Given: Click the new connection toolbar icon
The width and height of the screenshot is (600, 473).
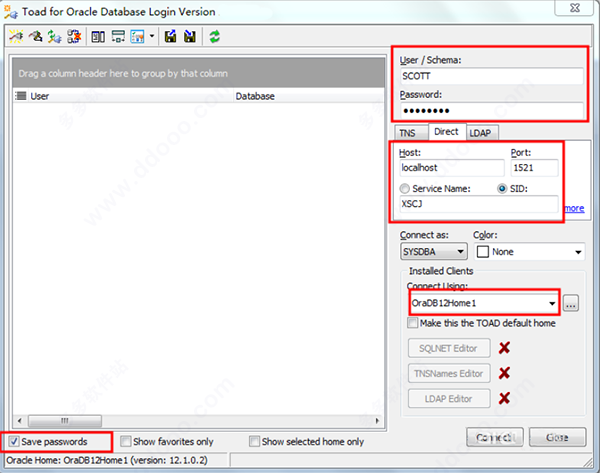Looking at the screenshot, I should (x=17, y=36).
